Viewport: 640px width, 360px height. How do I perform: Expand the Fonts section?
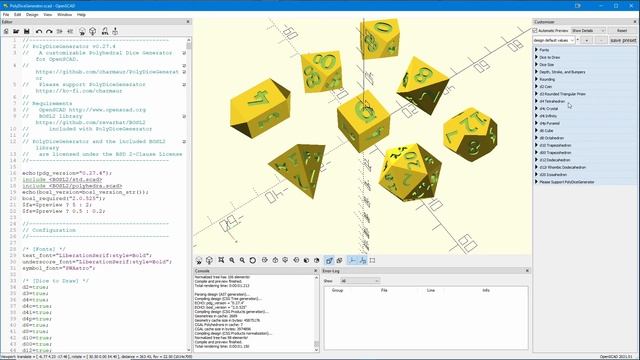[584, 50]
